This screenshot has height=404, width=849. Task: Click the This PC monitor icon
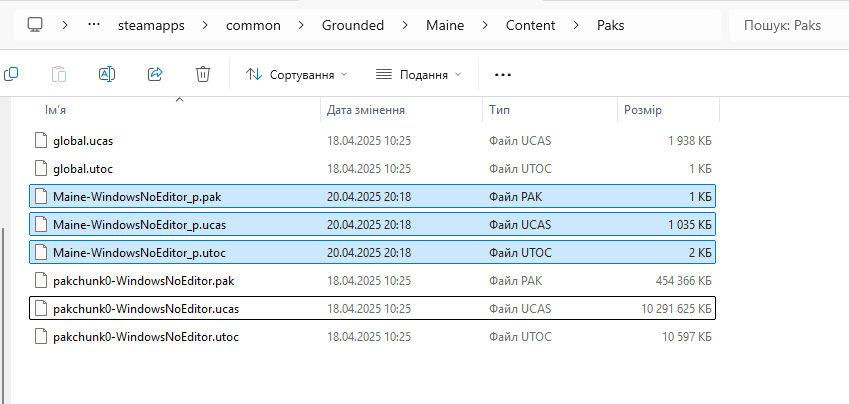(x=35, y=25)
